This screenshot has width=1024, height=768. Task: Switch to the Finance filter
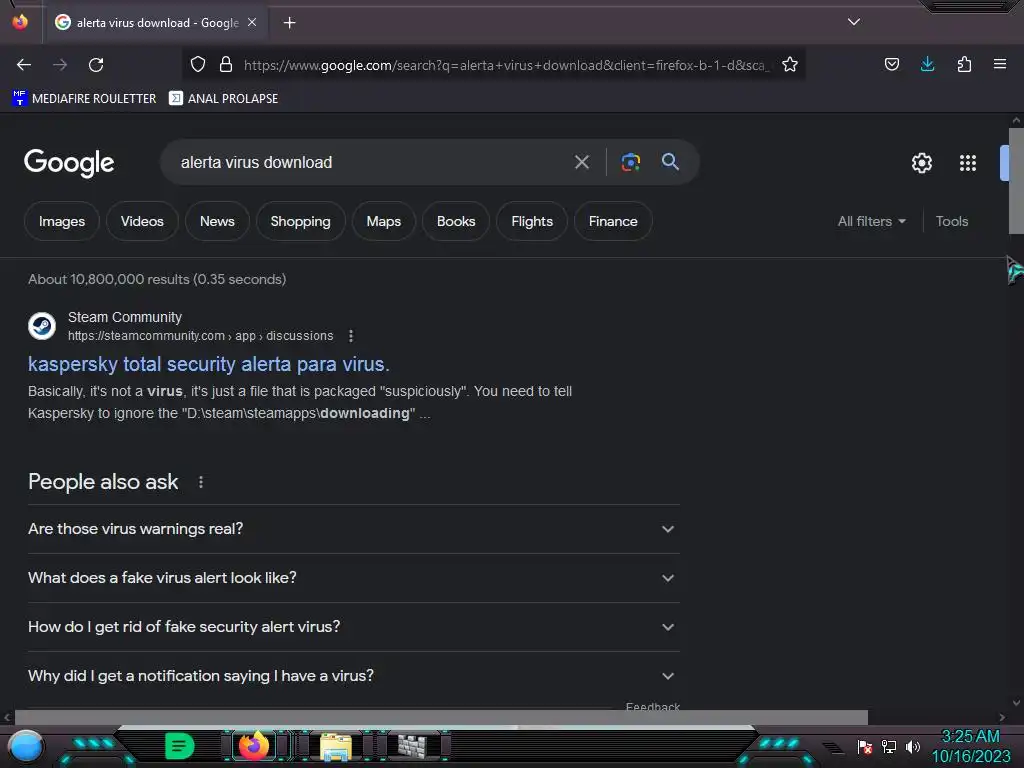click(x=613, y=221)
